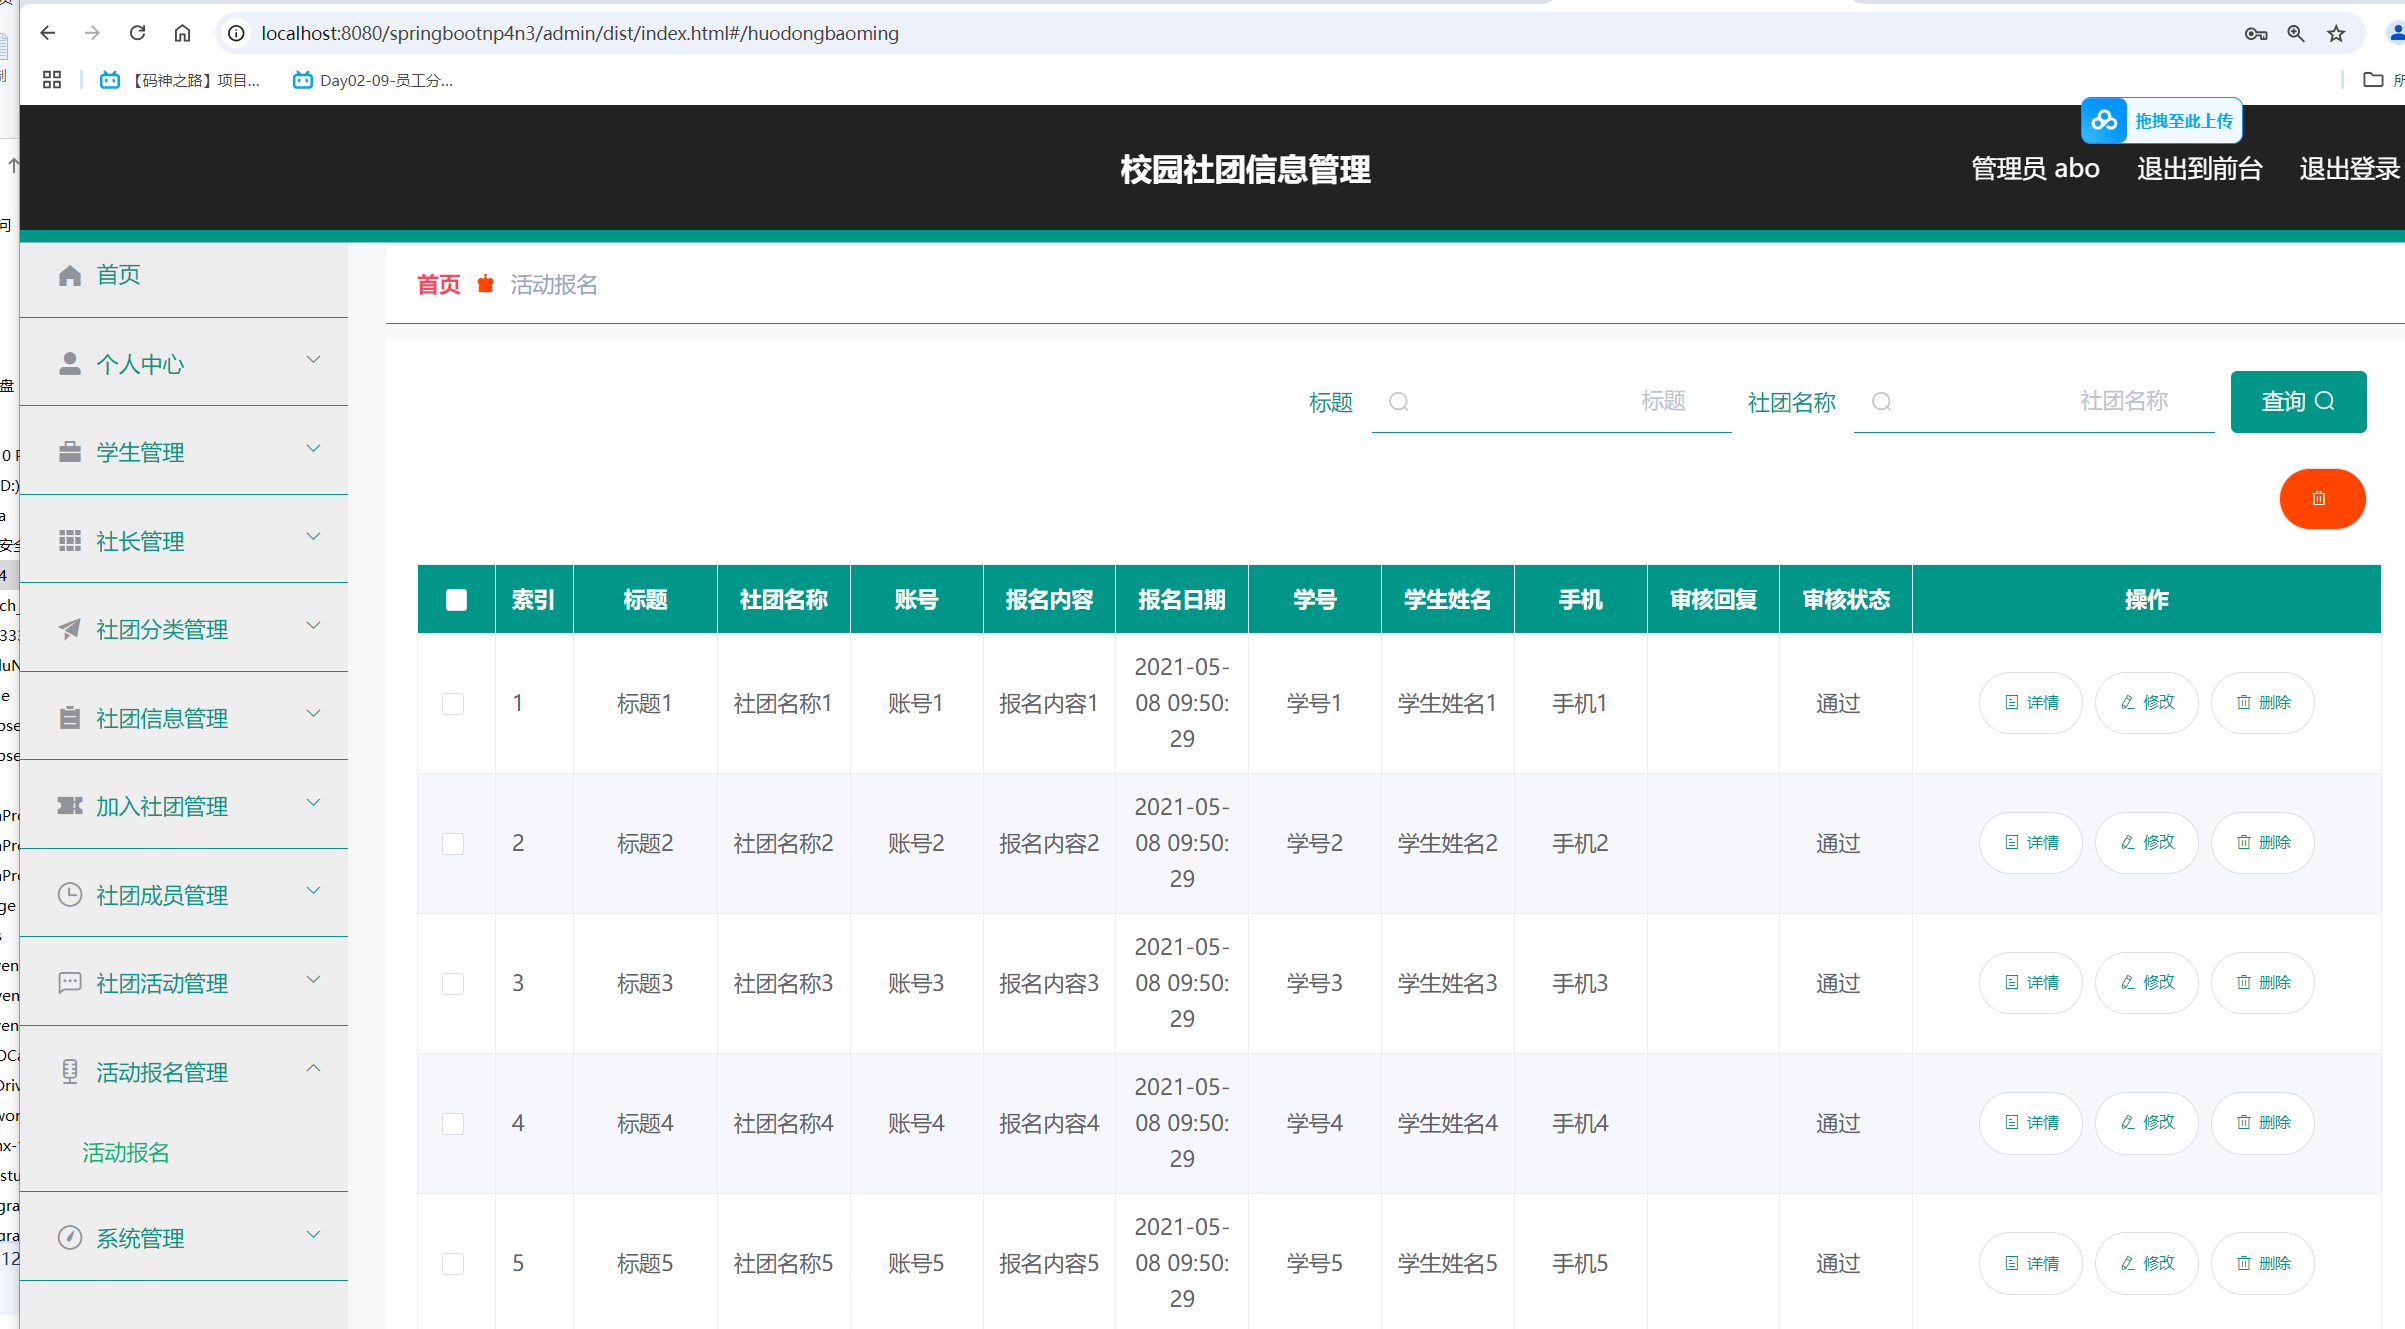Screen dimensions: 2405x1329
Task: Select the 社团活动管理 chat-bubble icon
Action: [69, 983]
